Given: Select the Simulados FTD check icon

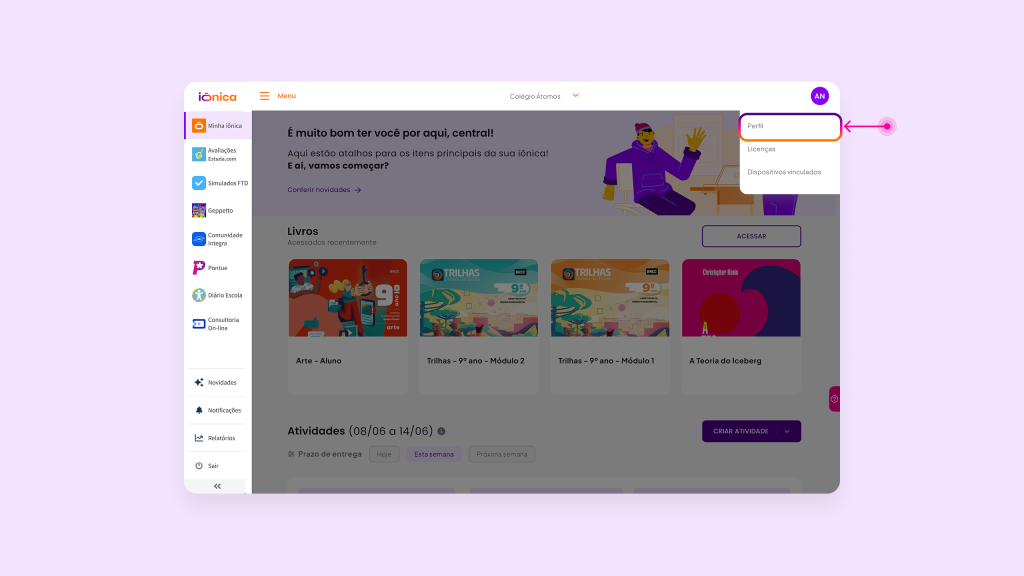Looking at the screenshot, I should (x=199, y=183).
